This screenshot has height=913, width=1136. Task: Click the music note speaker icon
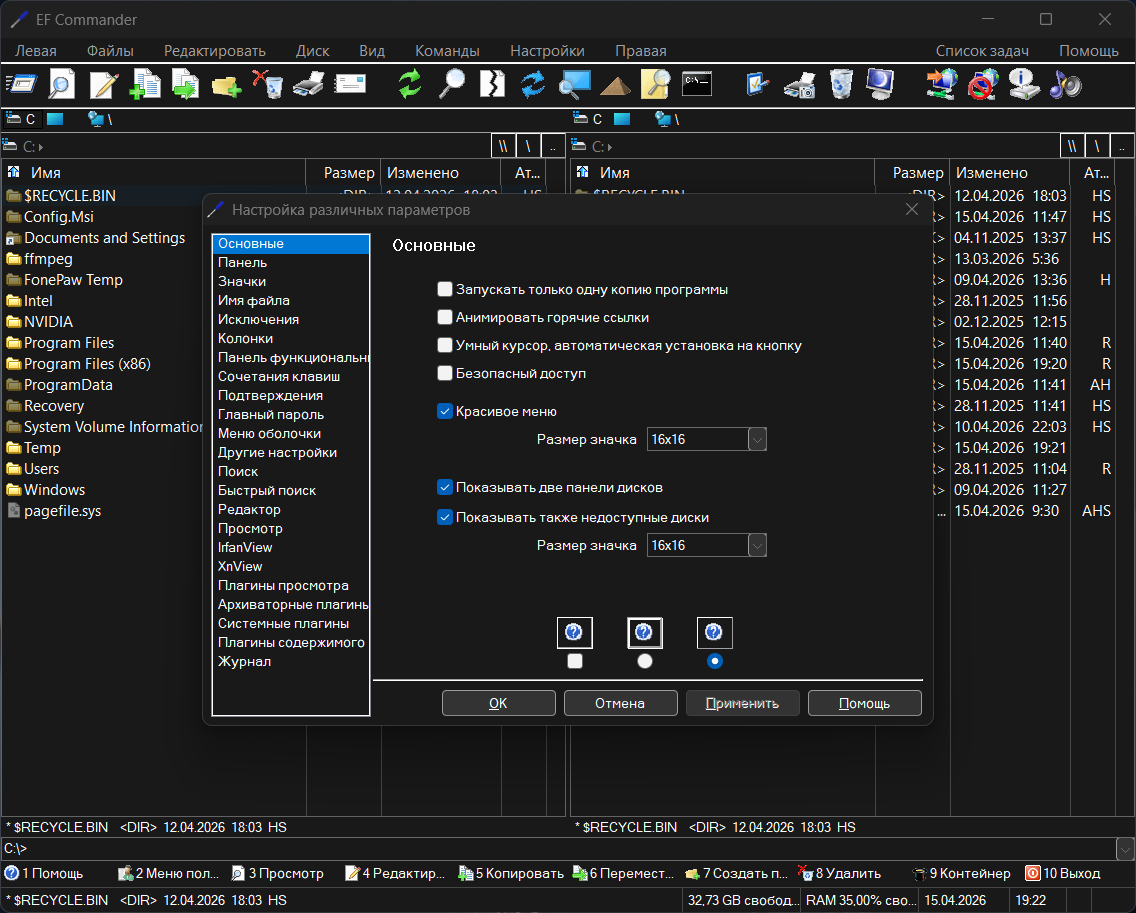pos(1066,84)
